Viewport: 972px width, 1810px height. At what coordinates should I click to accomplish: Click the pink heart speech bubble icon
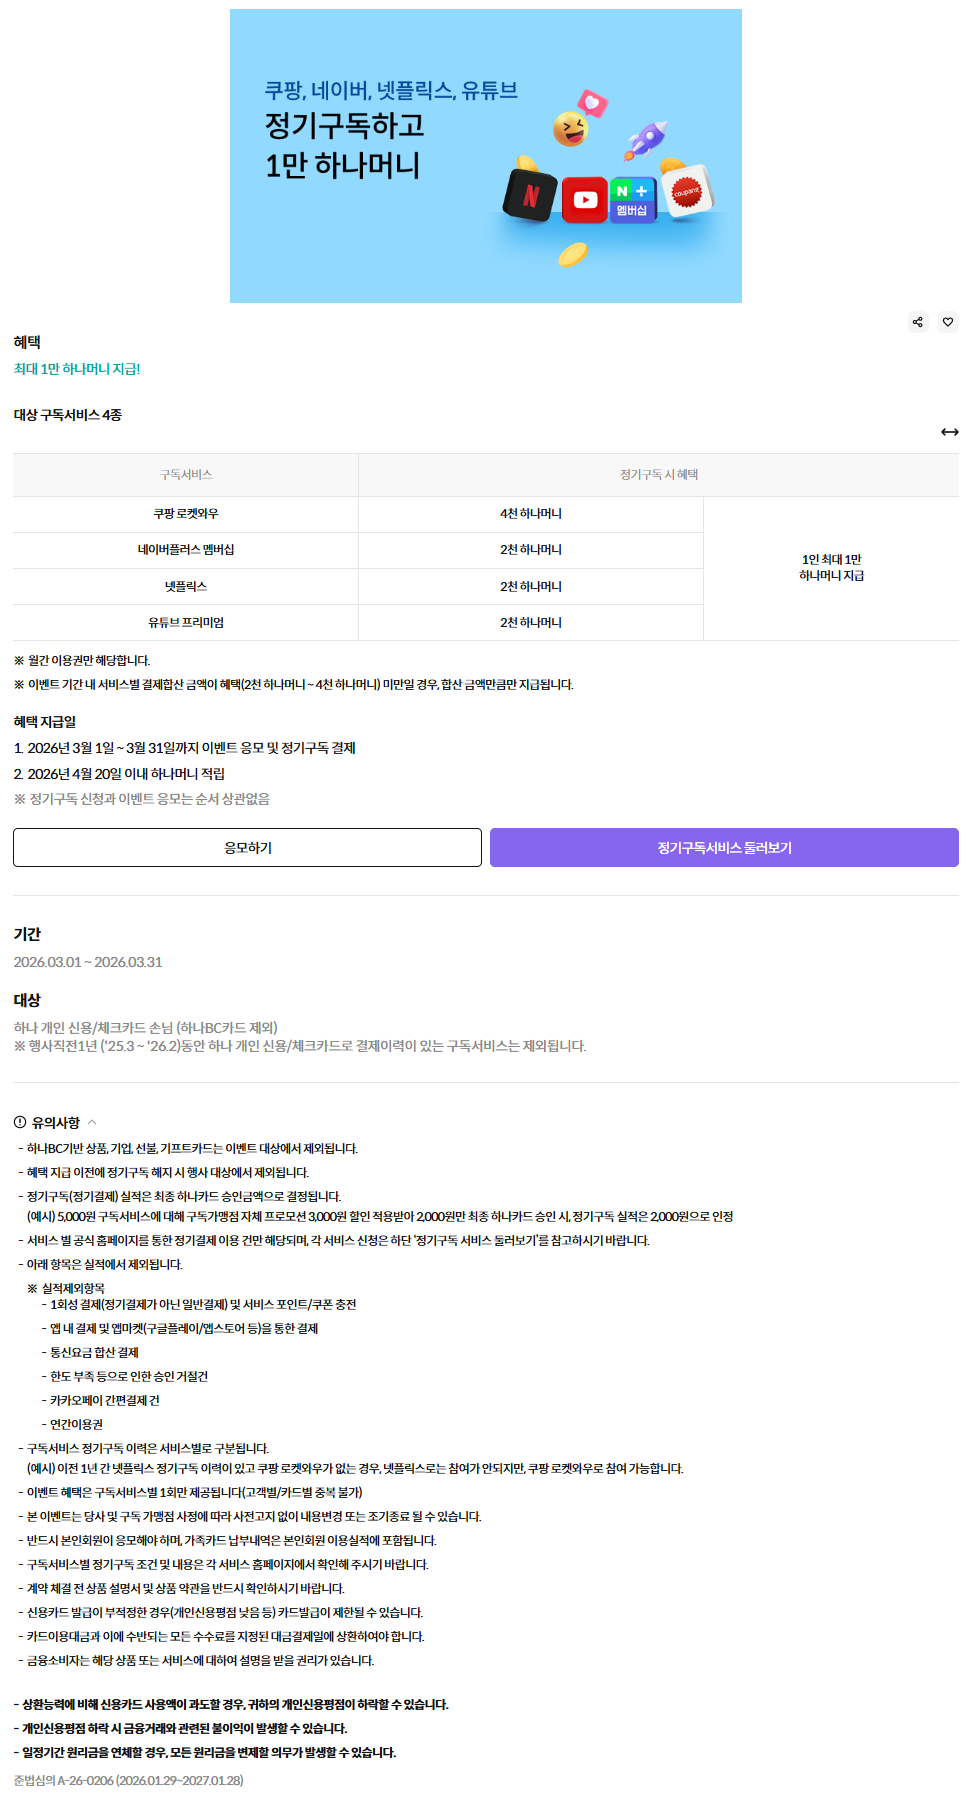[x=593, y=102]
